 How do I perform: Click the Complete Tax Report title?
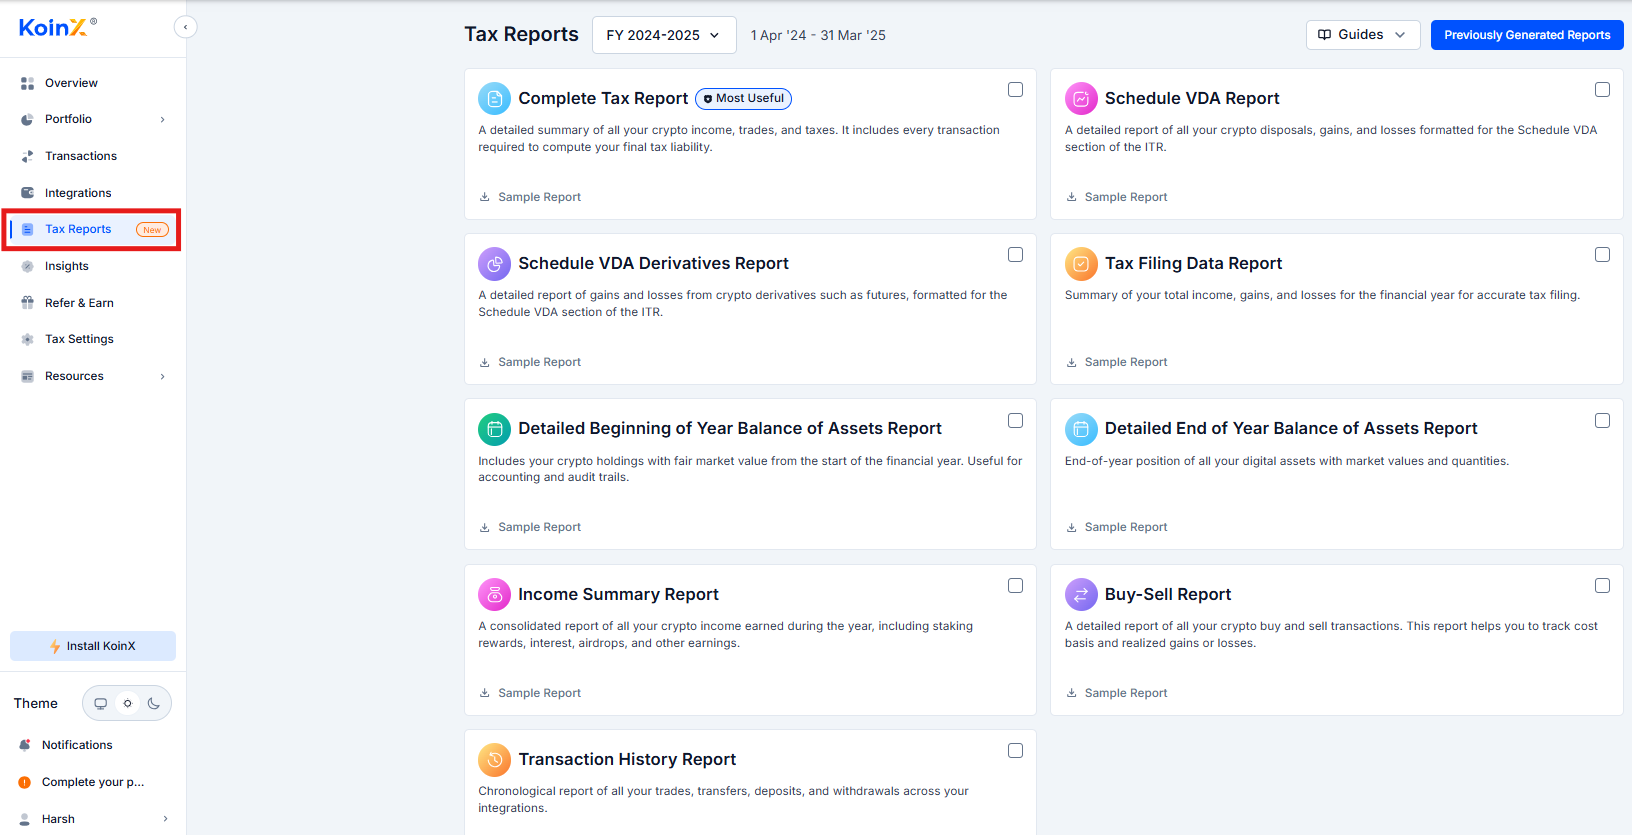tap(603, 98)
